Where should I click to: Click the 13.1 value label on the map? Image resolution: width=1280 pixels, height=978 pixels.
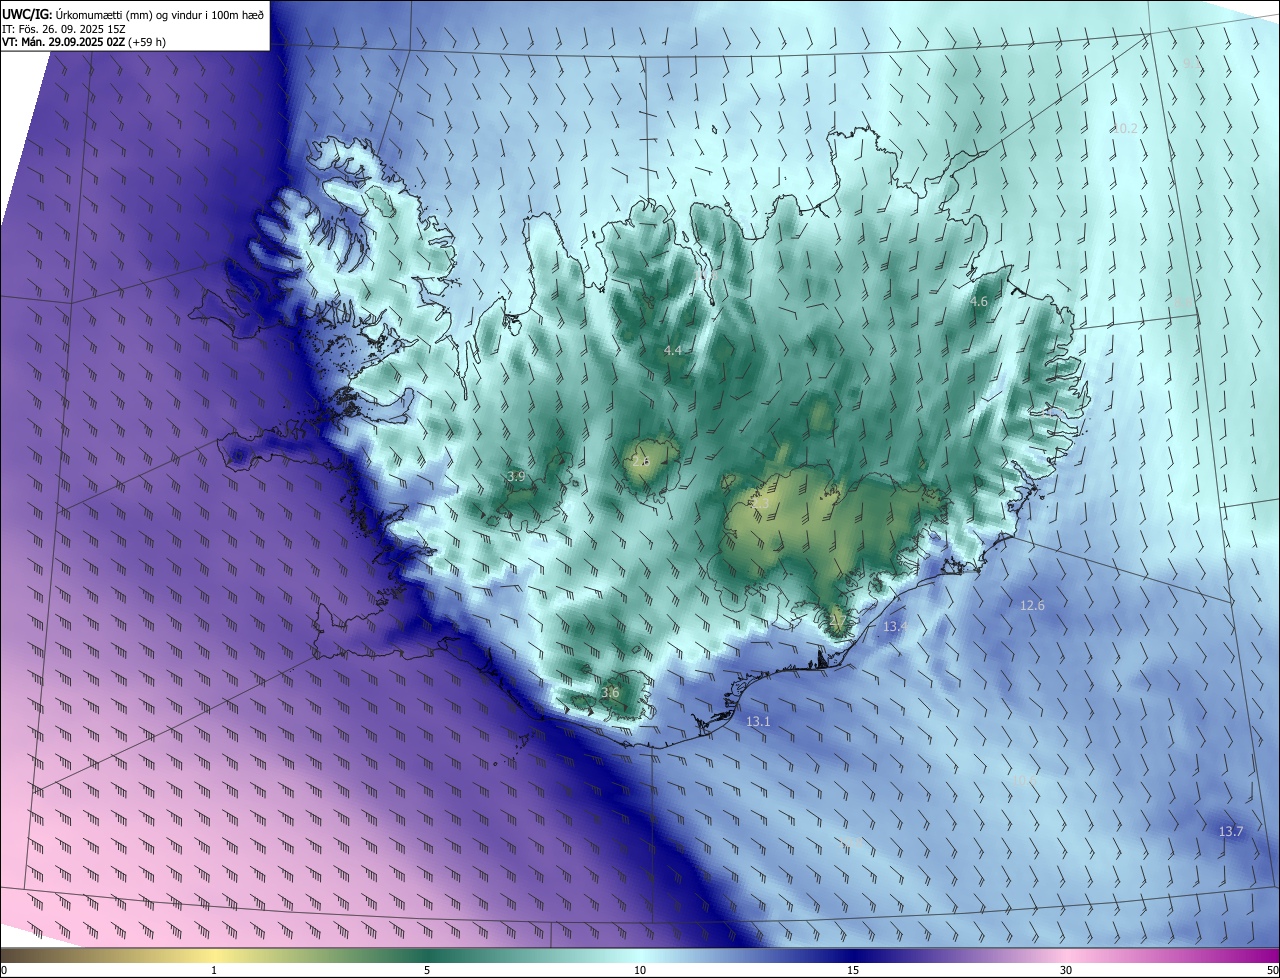[758, 721]
